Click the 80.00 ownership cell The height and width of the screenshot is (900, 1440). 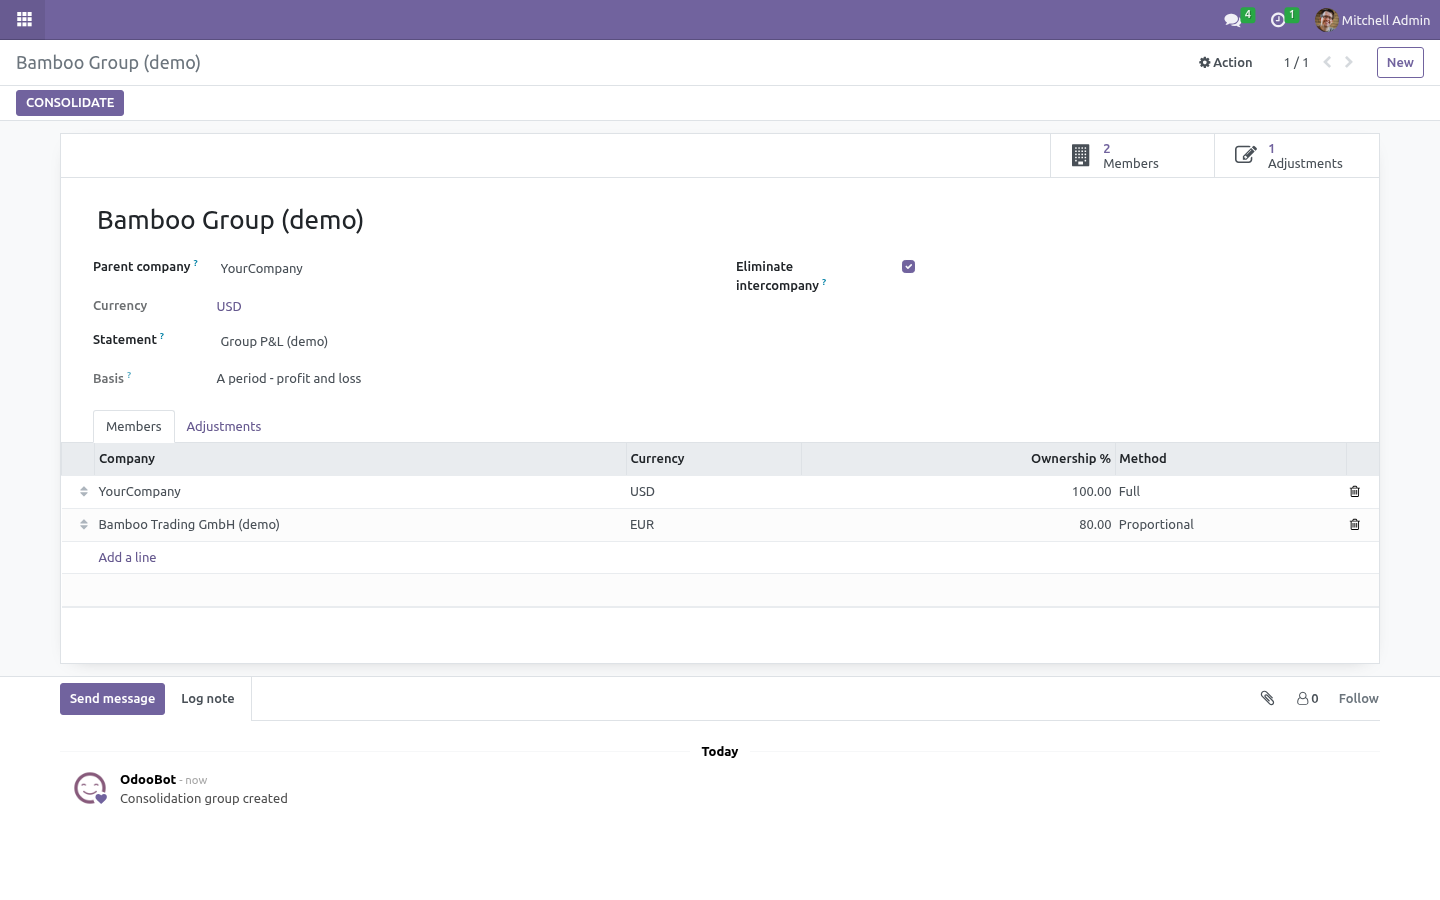[958, 525]
